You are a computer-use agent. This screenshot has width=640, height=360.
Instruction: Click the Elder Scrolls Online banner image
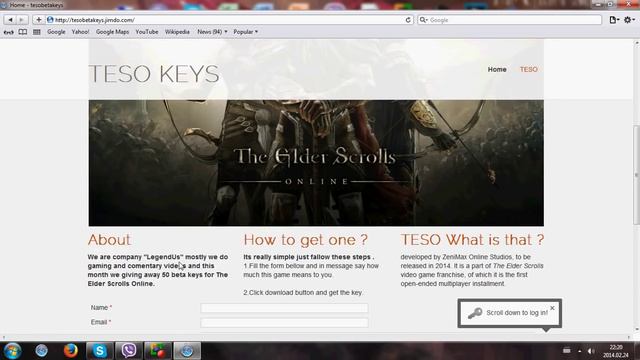(x=316, y=163)
